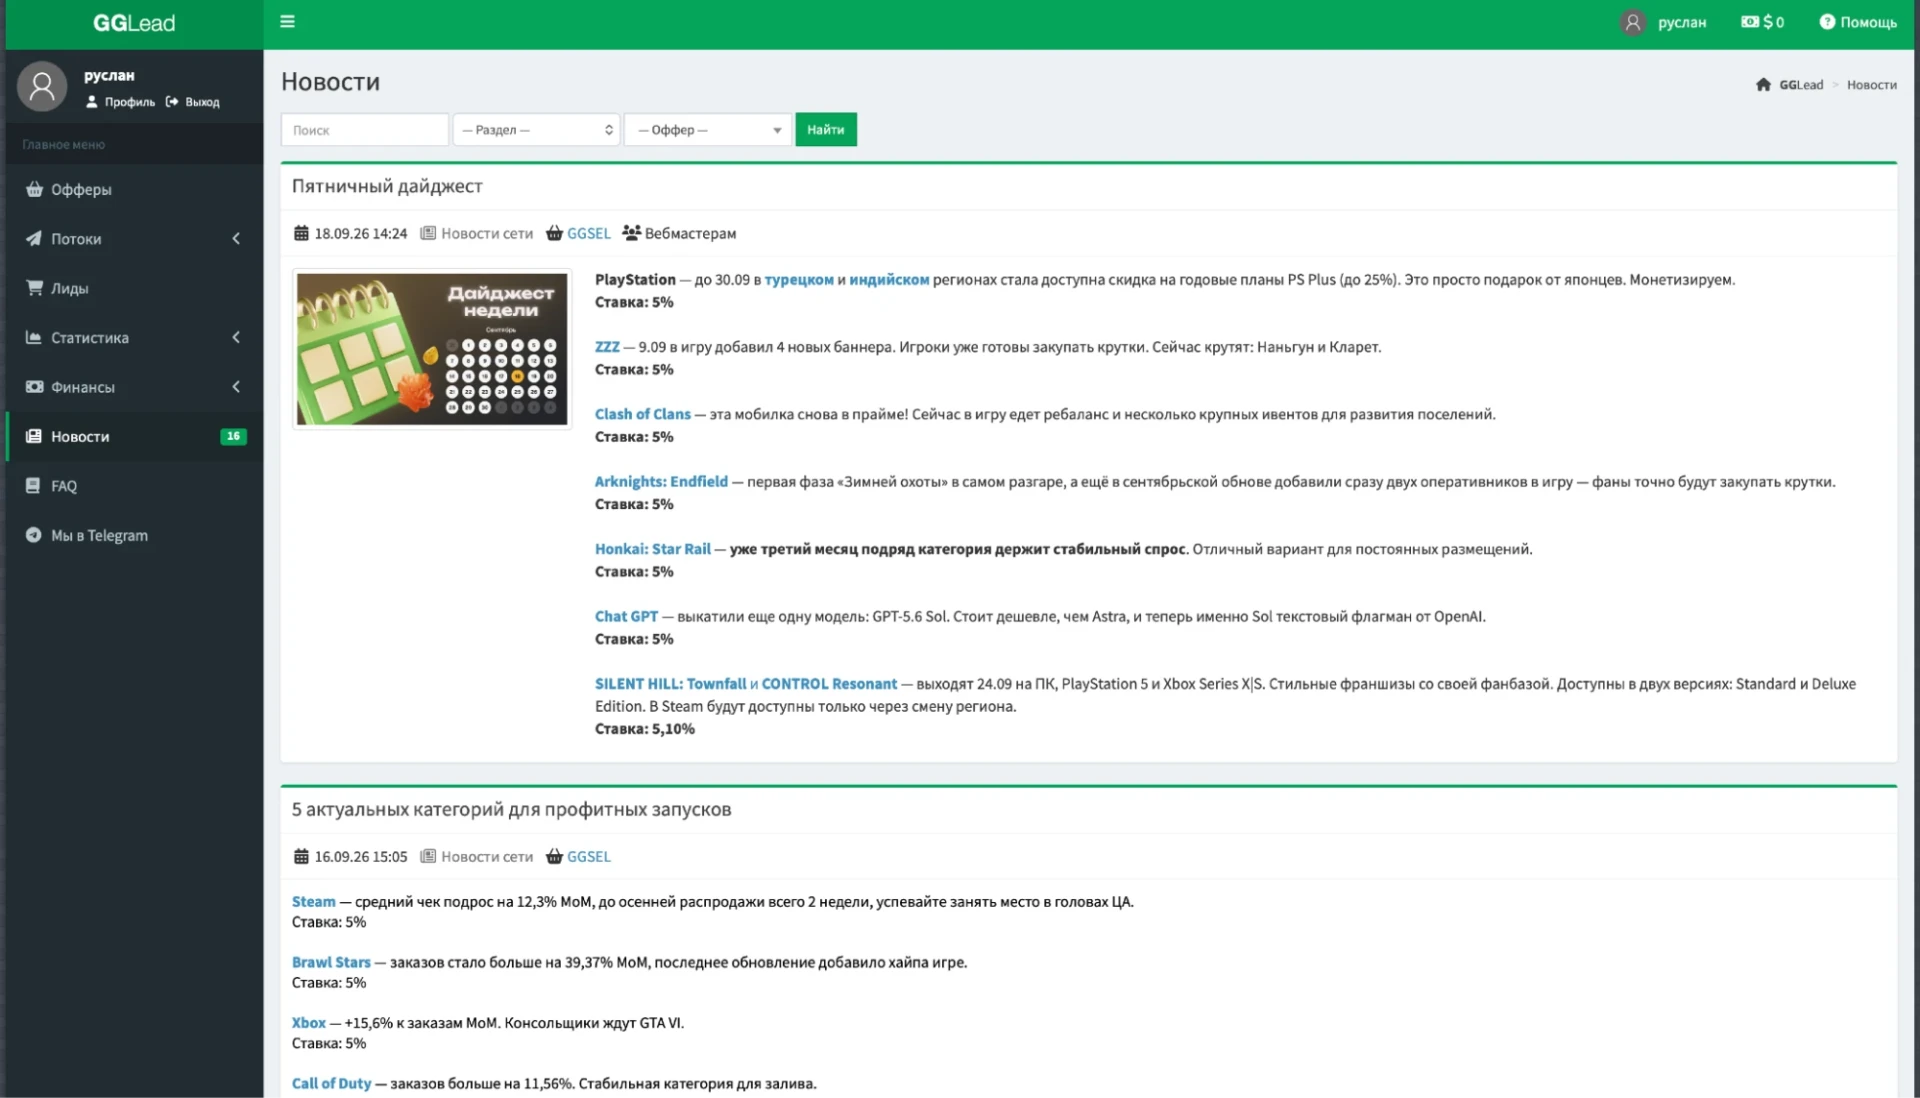1920x1098 pixels.
Task: Open Финансы menu item
Action: pos(83,387)
